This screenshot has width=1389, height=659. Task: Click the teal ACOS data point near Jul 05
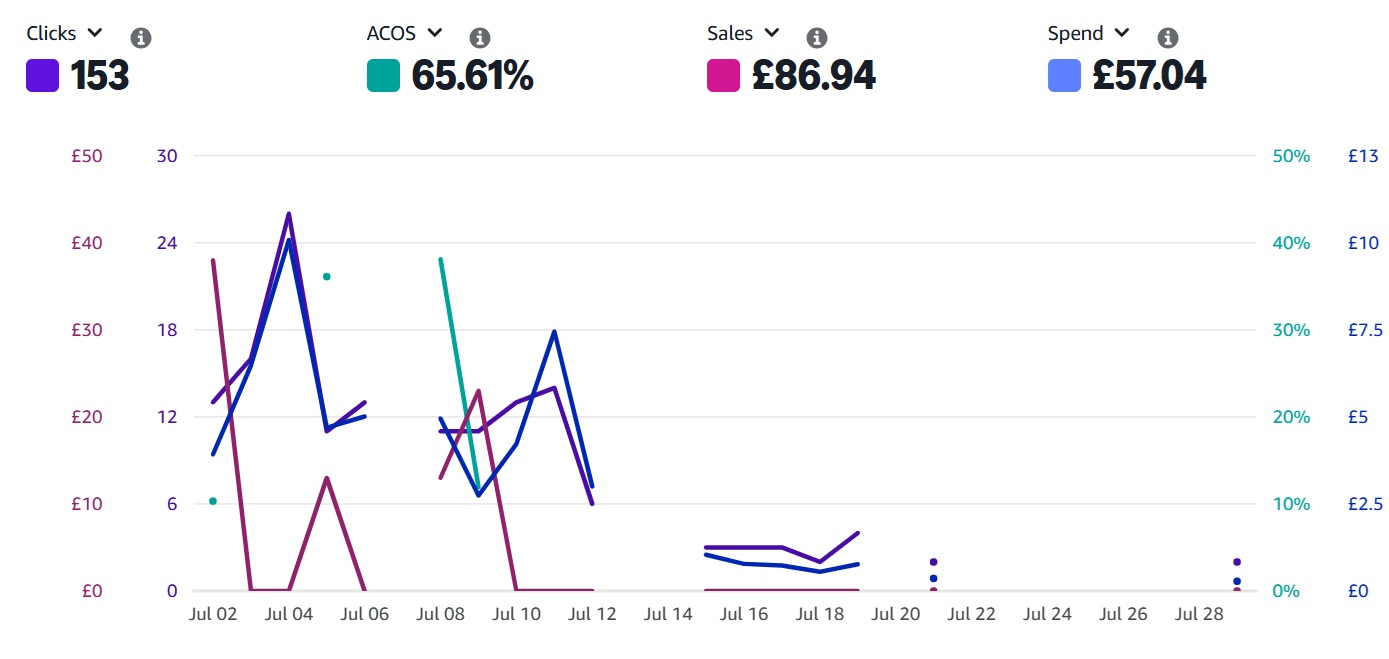click(x=327, y=276)
